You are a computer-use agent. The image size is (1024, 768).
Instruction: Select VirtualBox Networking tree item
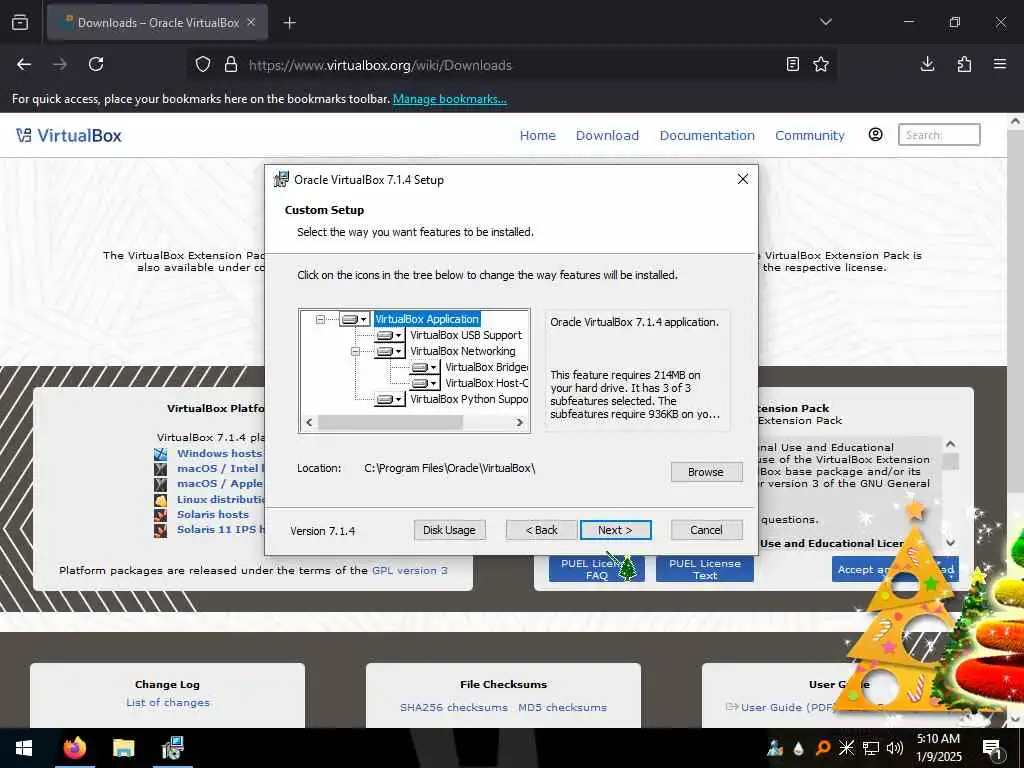[x=462, y=351]
